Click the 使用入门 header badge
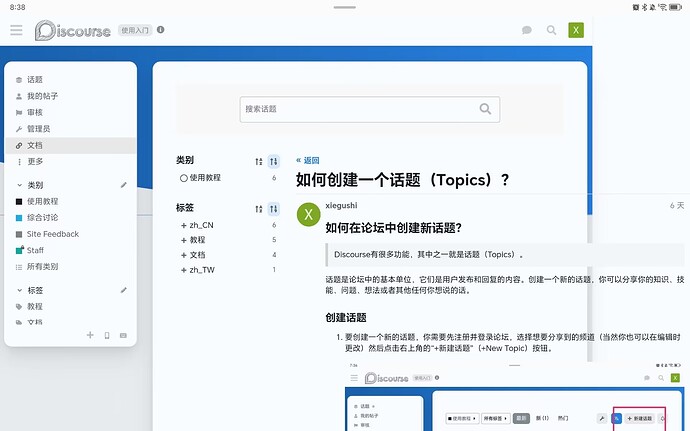Viewport: 690px width, 431px height. coord(135,30)
